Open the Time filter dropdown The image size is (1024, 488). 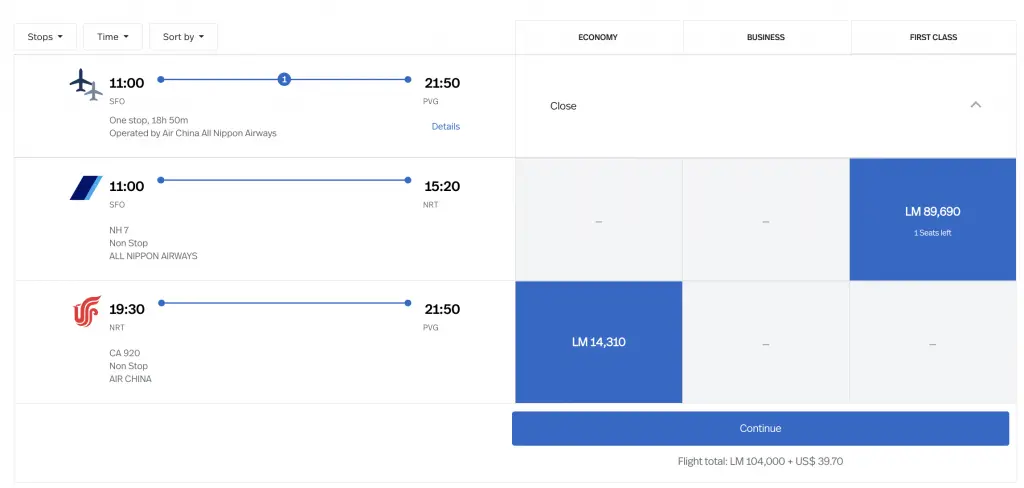coord(113,37)
